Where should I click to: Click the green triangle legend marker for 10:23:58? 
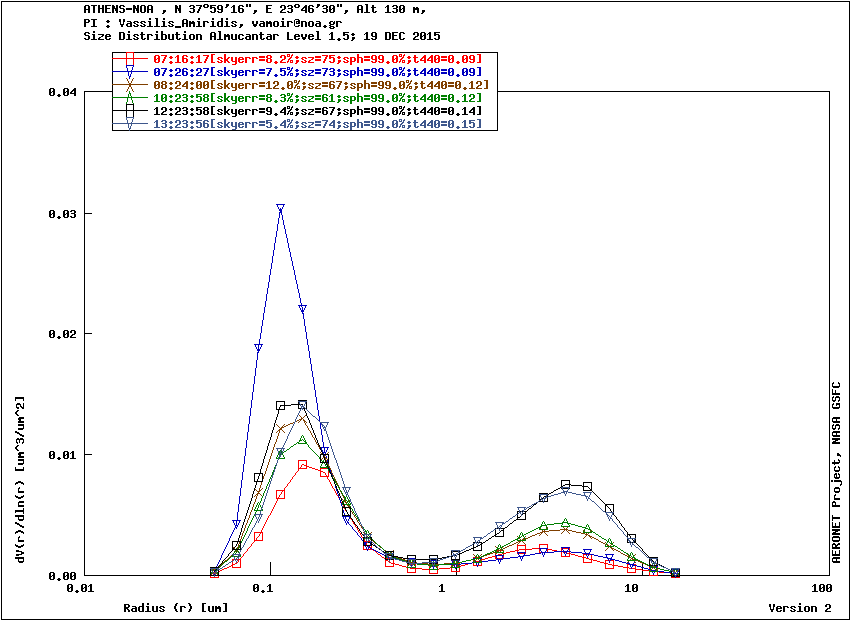[x=130, y=98]
